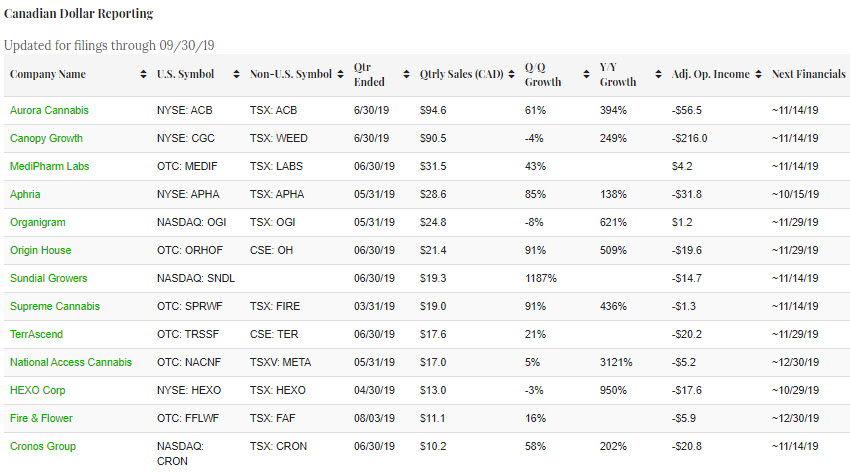Open National Access Cannabis link
The height and width of the screenshot is (472, 850).
[x=66, y=362]
